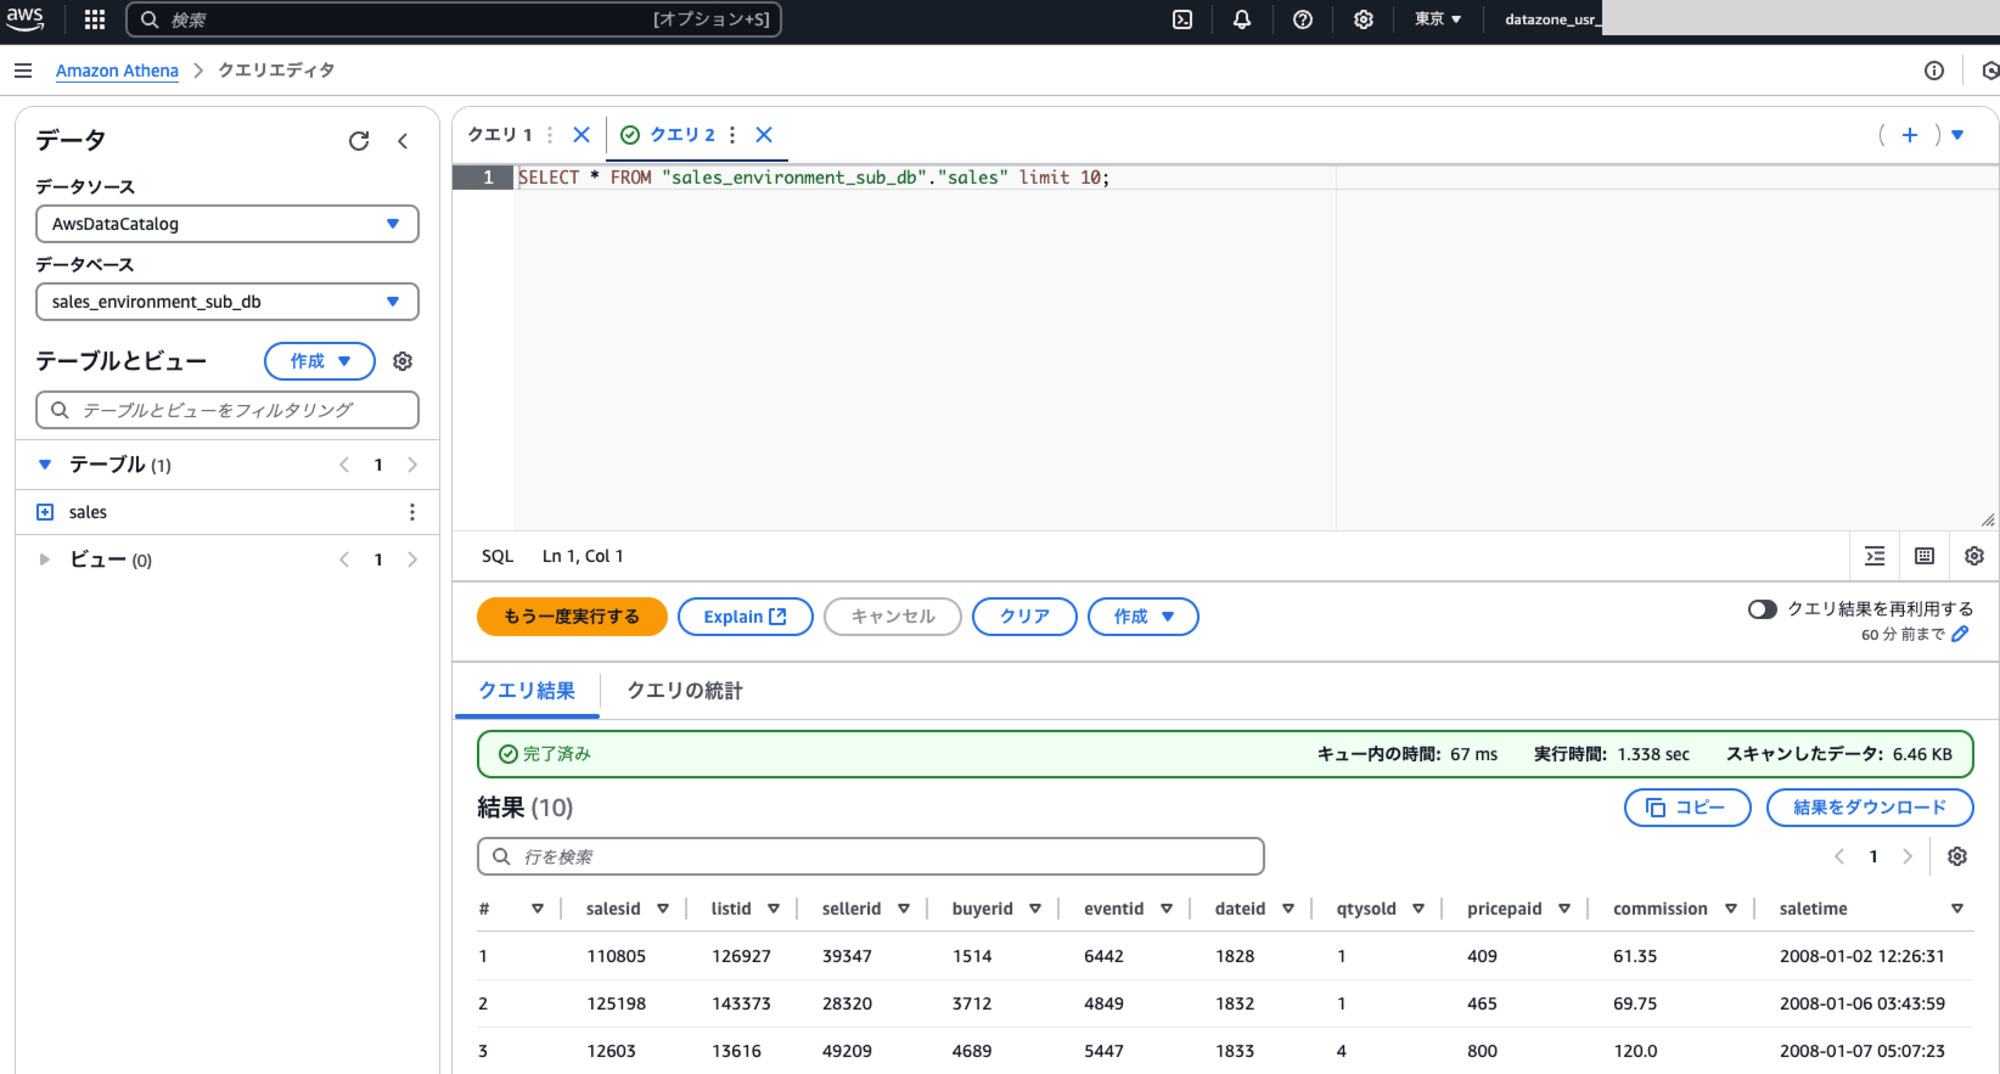Open the sales table actions menu
2000x1074 pixels.
coord(412,512)
